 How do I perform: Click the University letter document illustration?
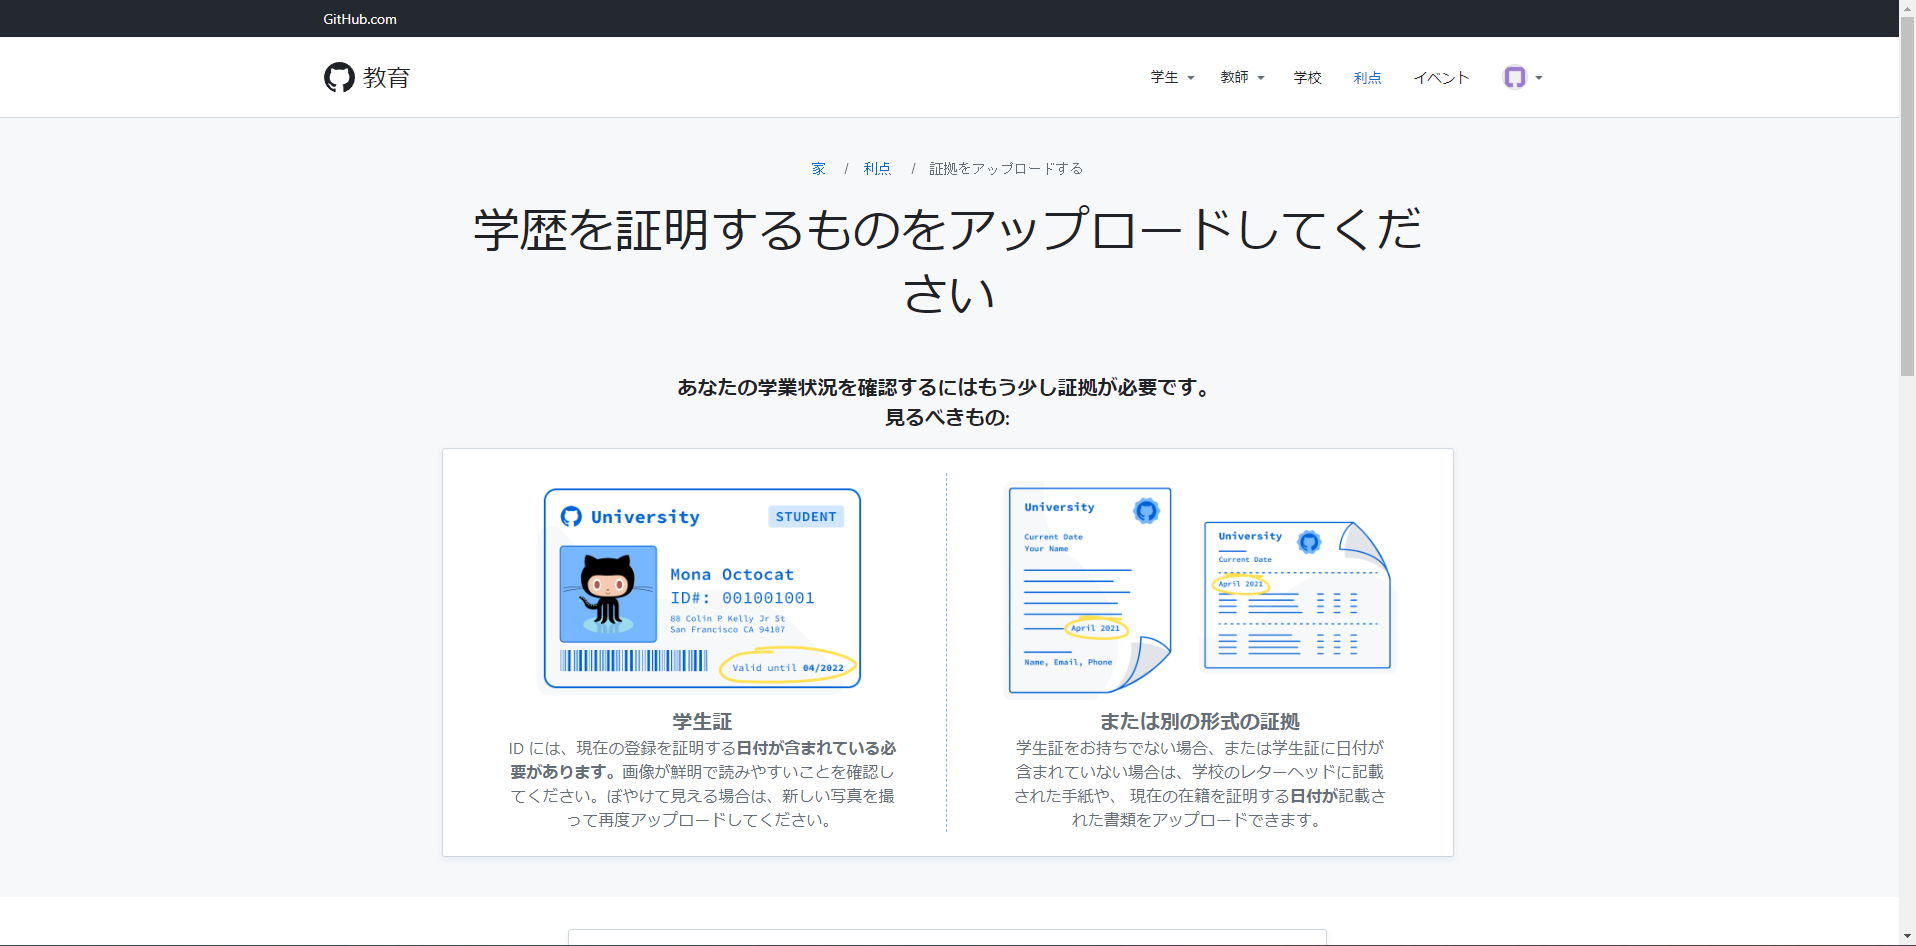[x=1090, y=590]
